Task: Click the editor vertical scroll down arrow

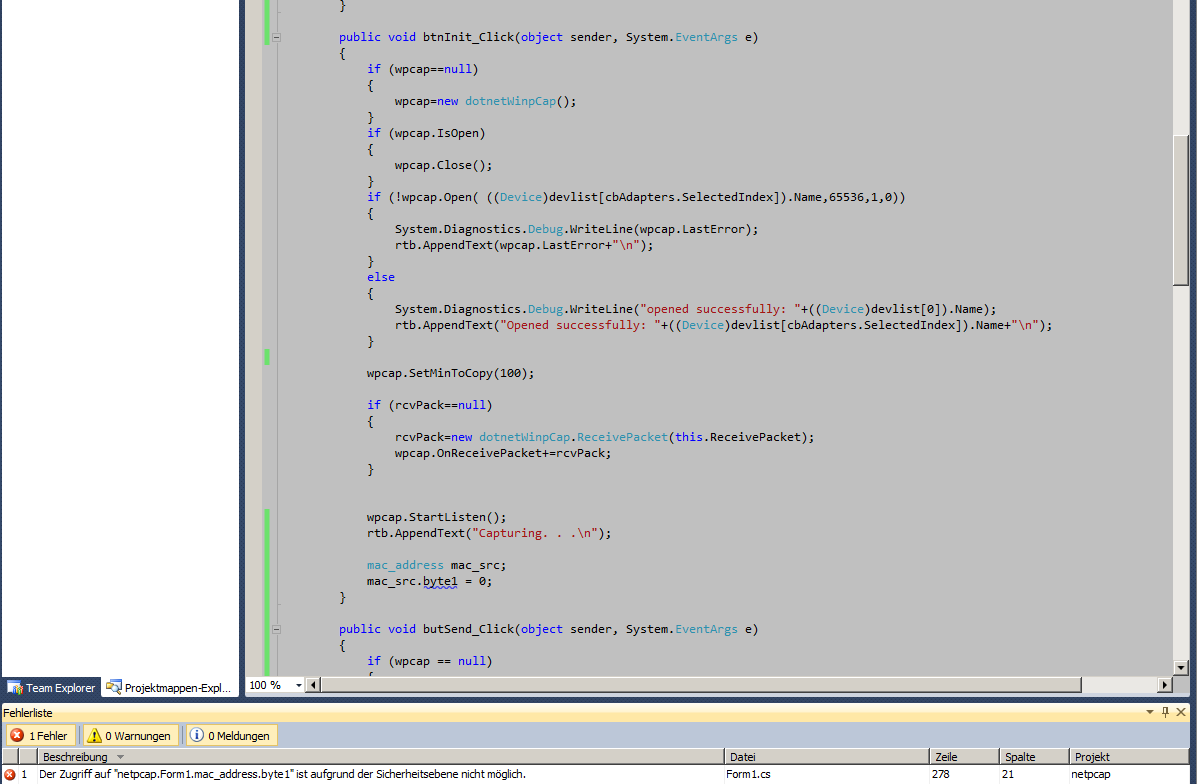Action: tap(1181, 668)
